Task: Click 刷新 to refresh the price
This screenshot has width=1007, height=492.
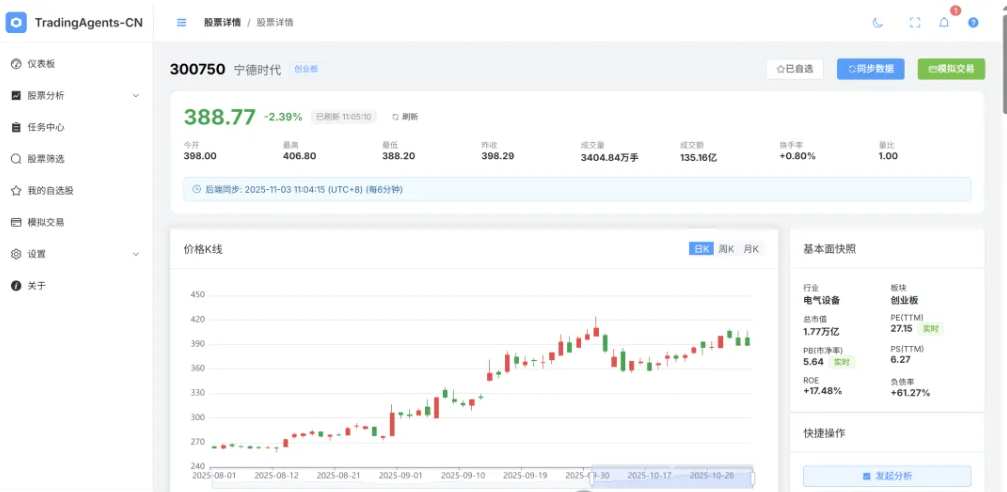Action: [x=405, y=117]
